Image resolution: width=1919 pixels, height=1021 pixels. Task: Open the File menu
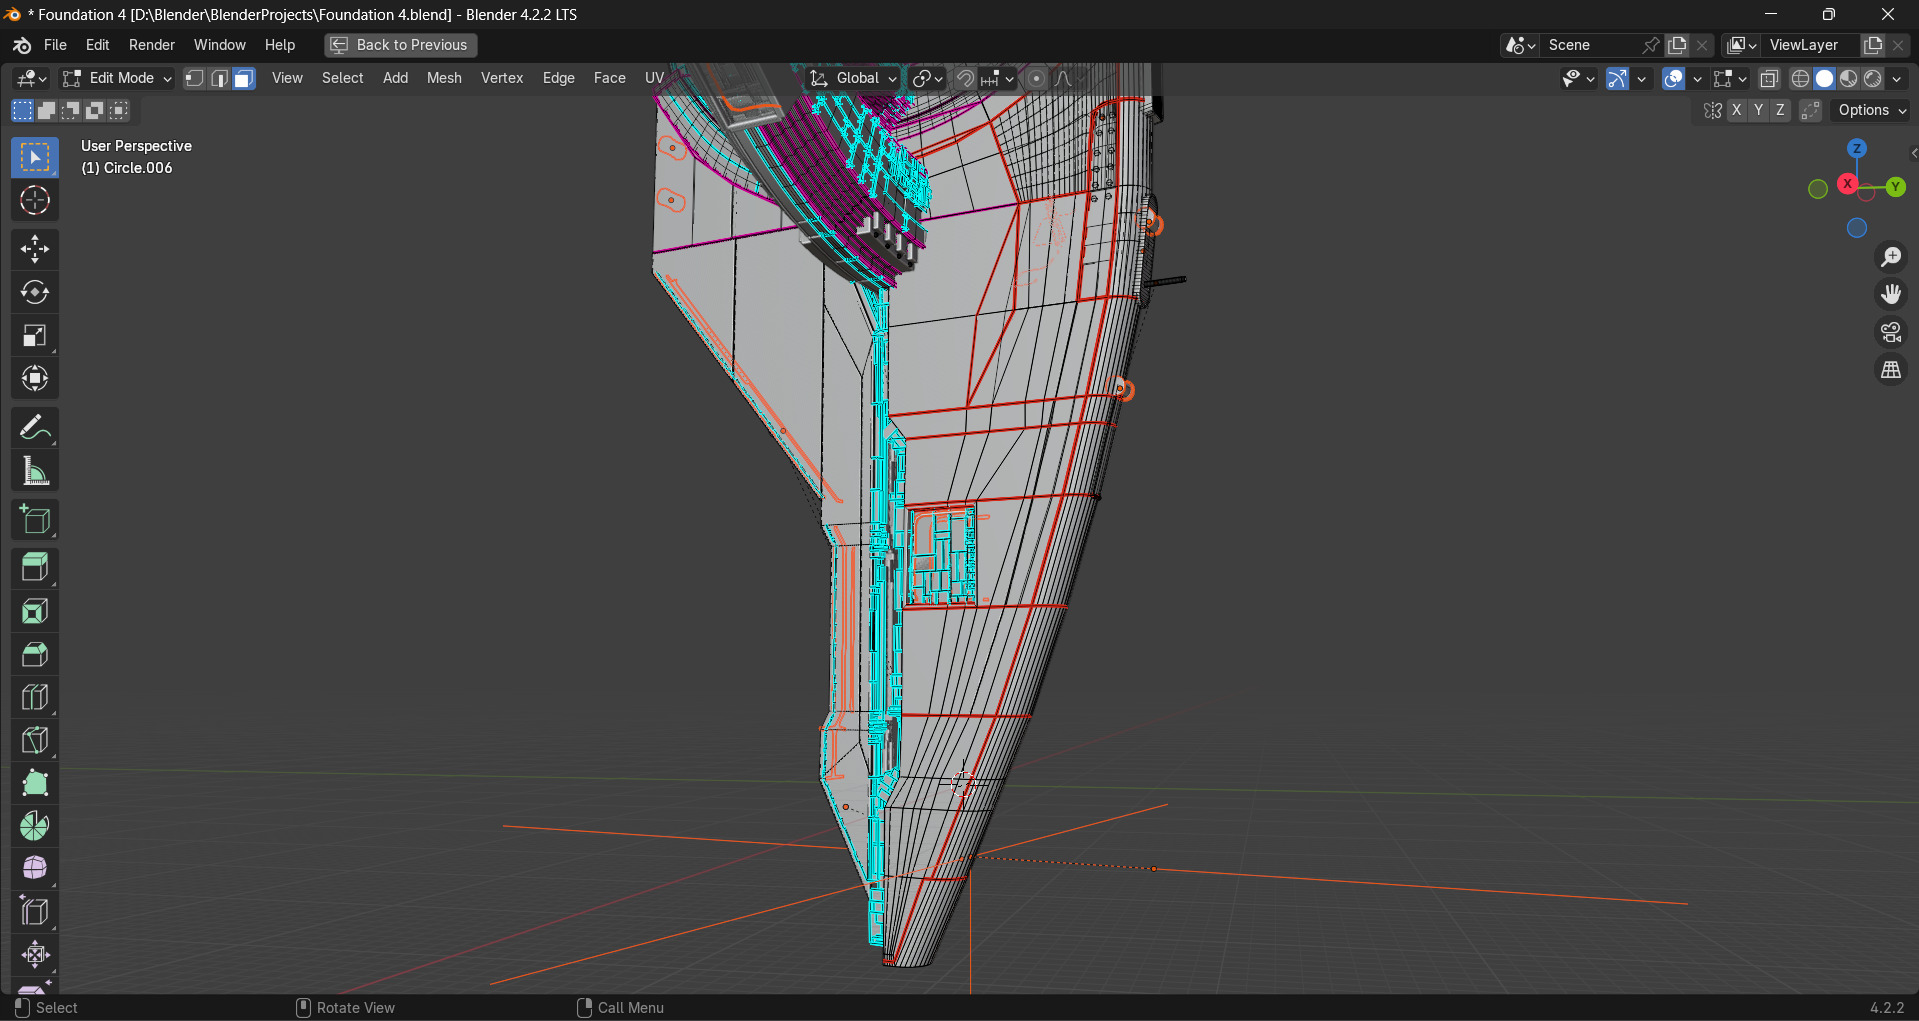tap(56, 46)
